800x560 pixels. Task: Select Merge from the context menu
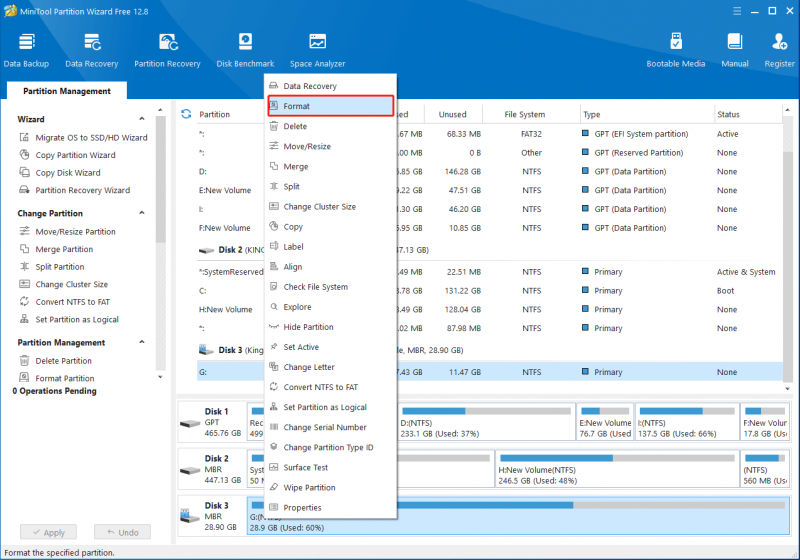point(331,166)
